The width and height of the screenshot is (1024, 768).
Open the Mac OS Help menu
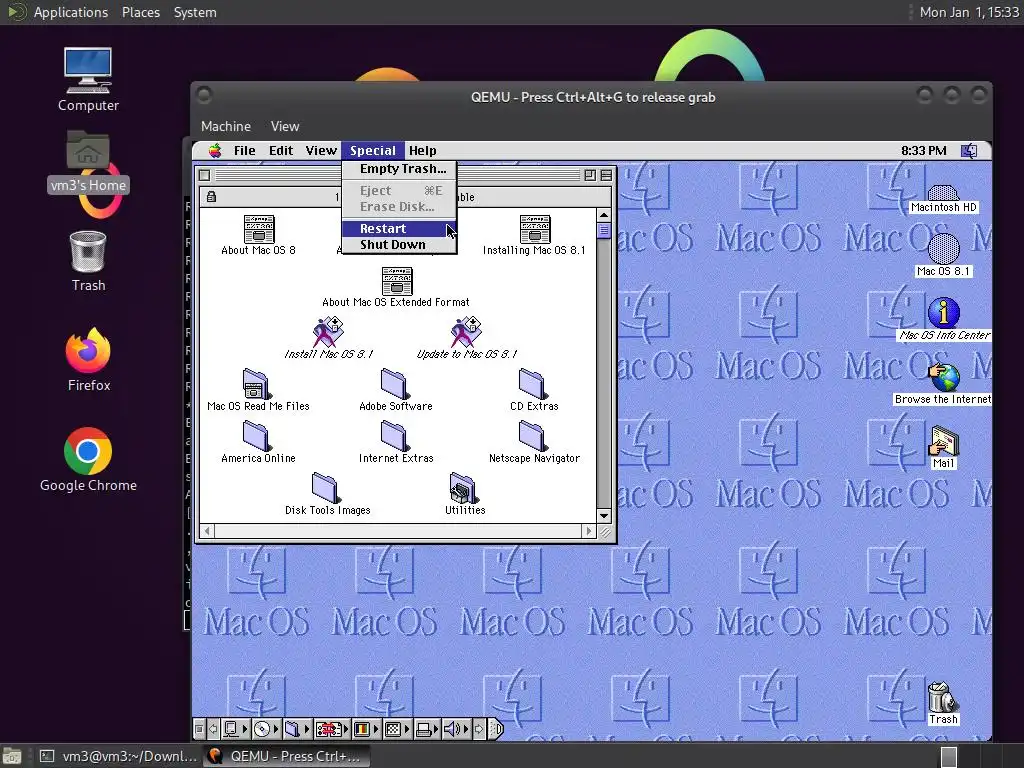pyautogui.click(x=423, y=151)
